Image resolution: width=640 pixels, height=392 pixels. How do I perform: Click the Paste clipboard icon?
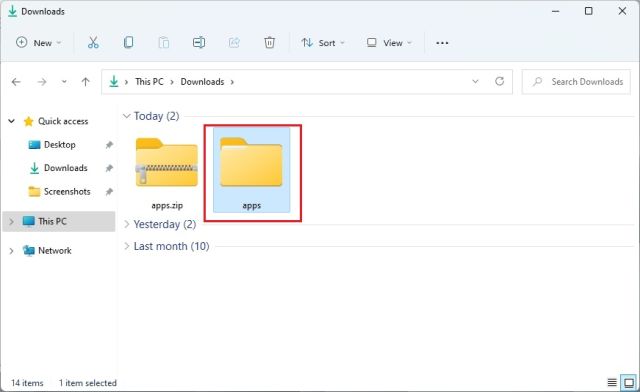pos(164,42)
